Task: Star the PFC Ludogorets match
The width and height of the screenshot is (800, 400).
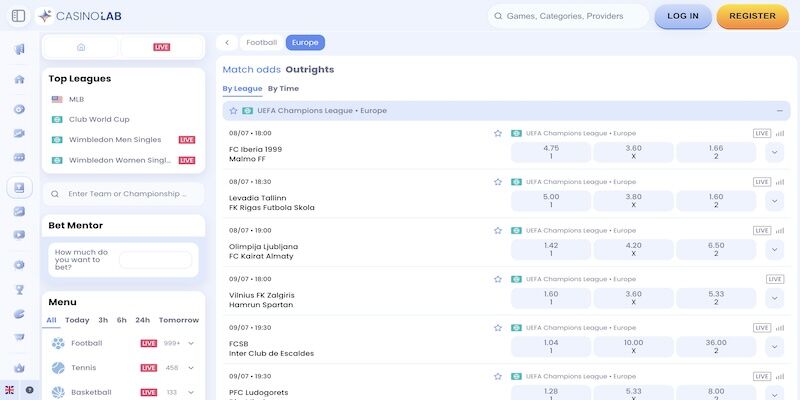Action: click(x=498, y=377)
